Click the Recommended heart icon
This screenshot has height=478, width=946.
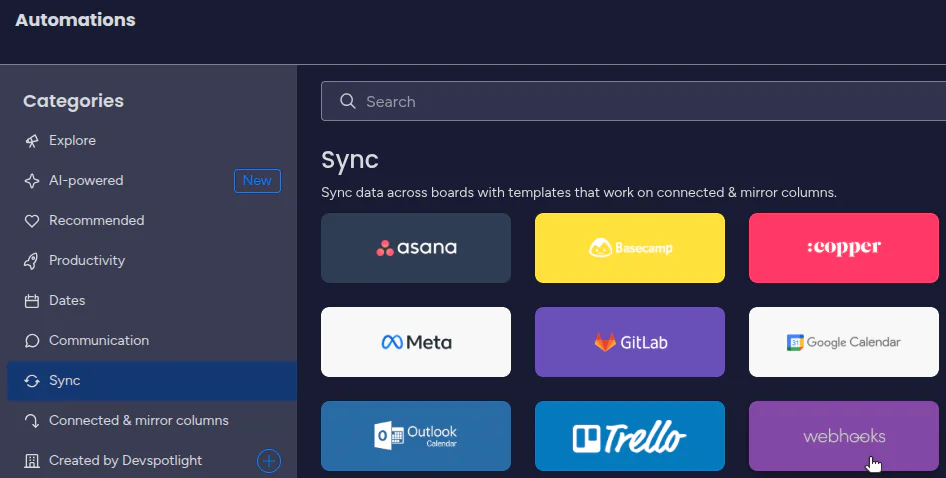pos(31,221)
